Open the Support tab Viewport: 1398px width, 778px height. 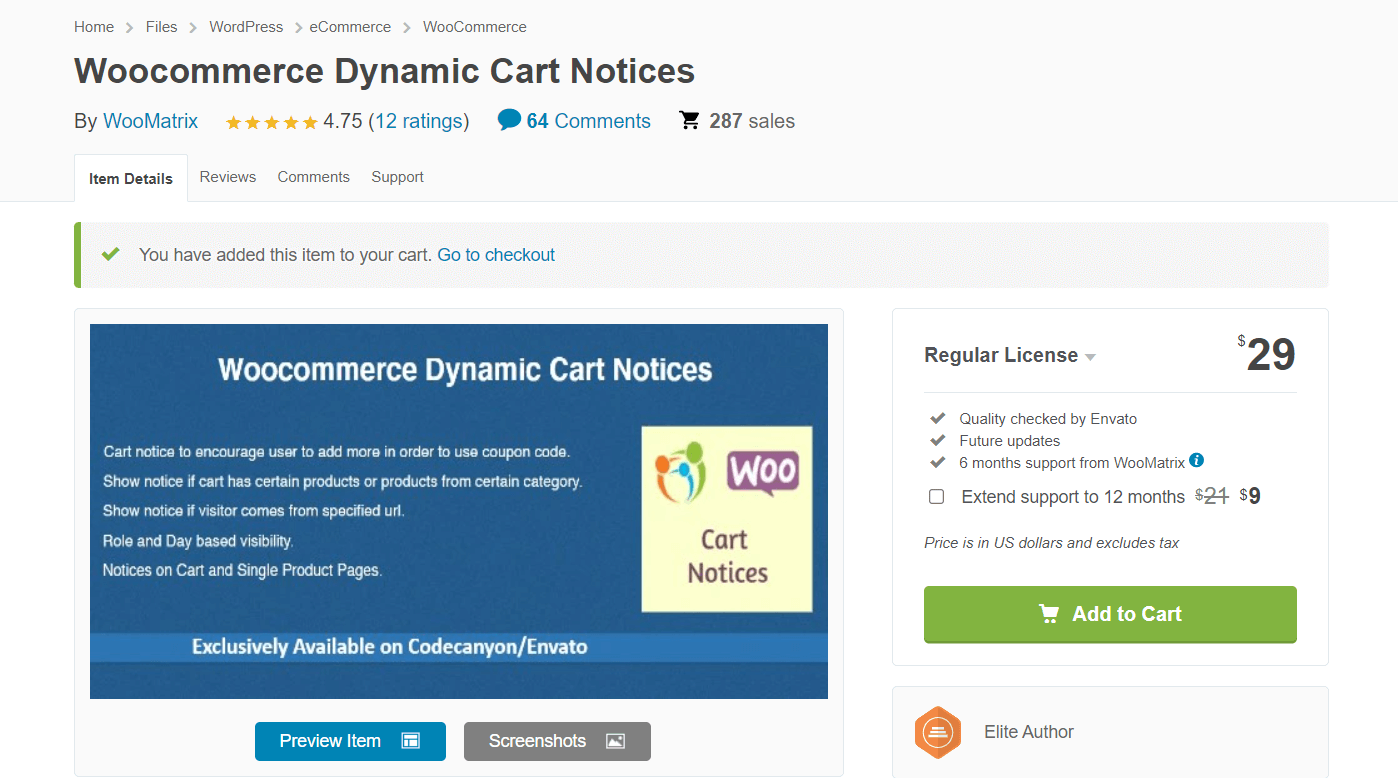tap(397, 177)
